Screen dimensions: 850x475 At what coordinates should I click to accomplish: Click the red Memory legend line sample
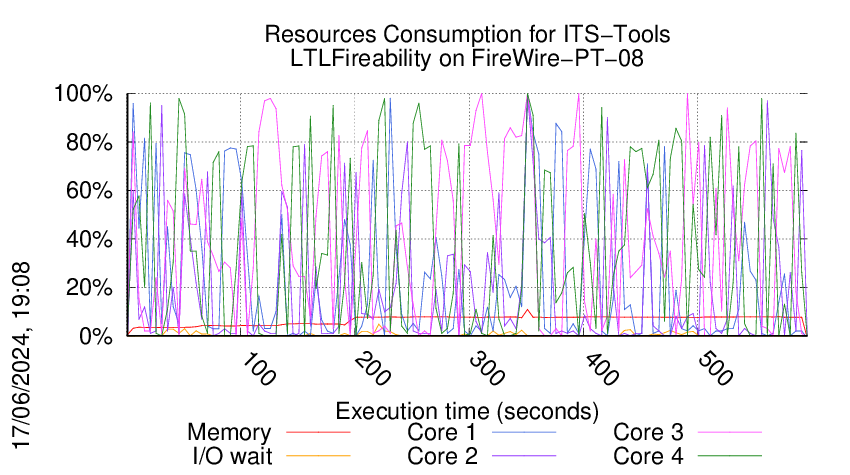pos(318,432)
